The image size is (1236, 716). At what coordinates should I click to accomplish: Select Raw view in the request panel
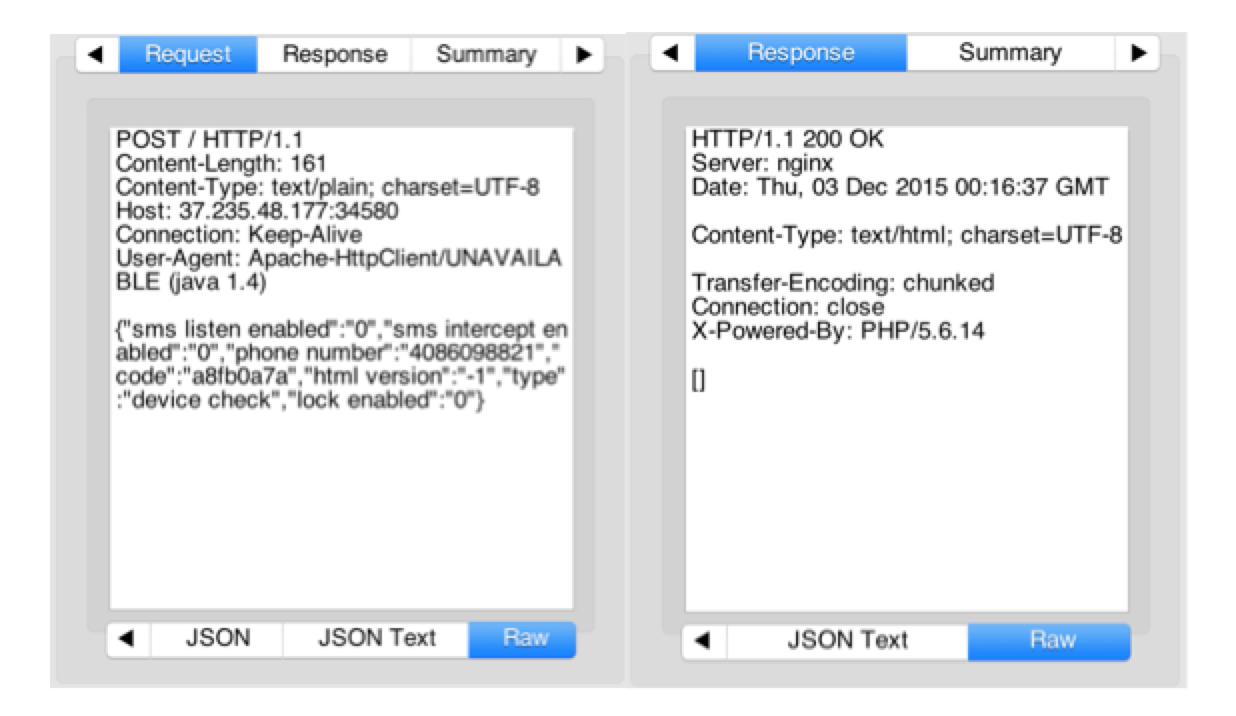click(523, 639)
